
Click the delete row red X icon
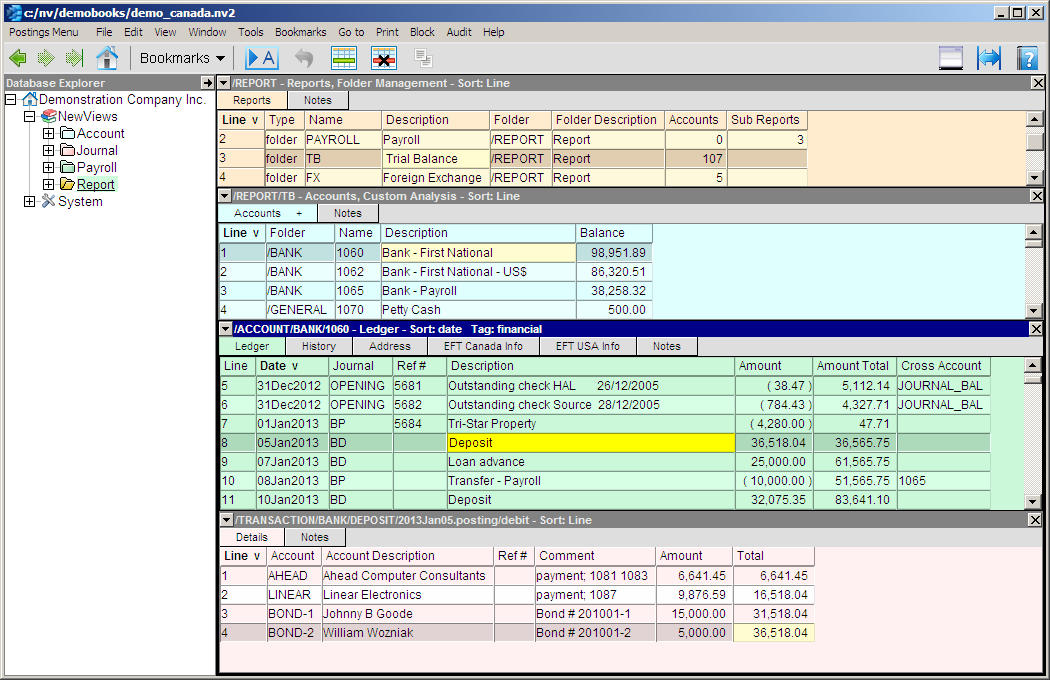(x=384, y=58)
